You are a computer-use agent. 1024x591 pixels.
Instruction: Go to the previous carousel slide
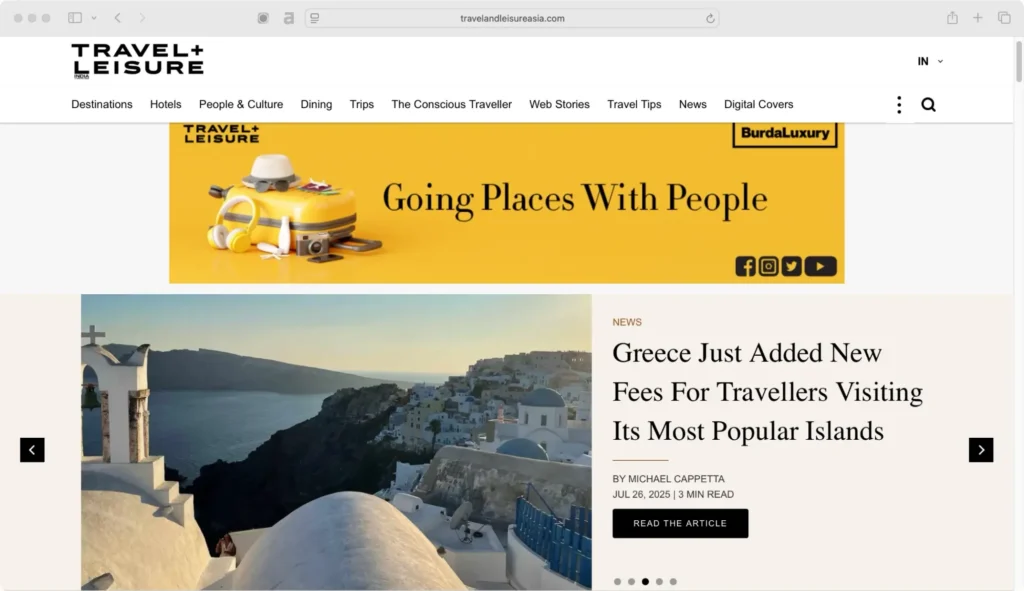click(32, 450)
